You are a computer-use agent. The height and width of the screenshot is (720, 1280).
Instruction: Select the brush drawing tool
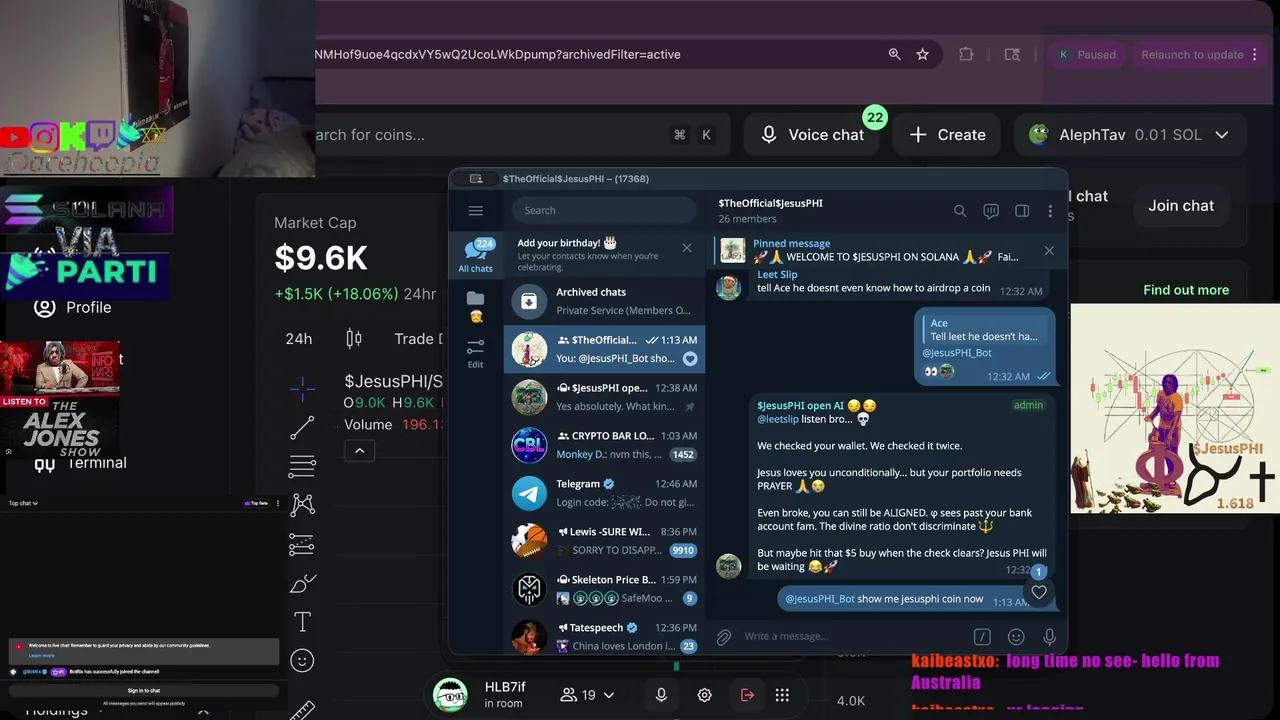click(x=302, y=583)
